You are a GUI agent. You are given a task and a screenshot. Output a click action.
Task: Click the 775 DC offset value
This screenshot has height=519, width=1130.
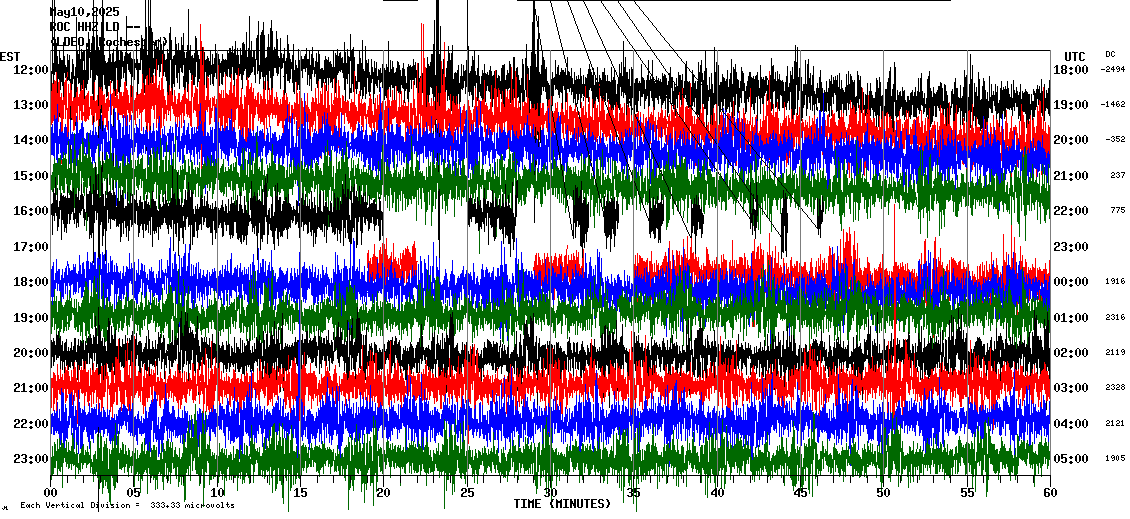pyautogui.click(x=1117, y=211)
